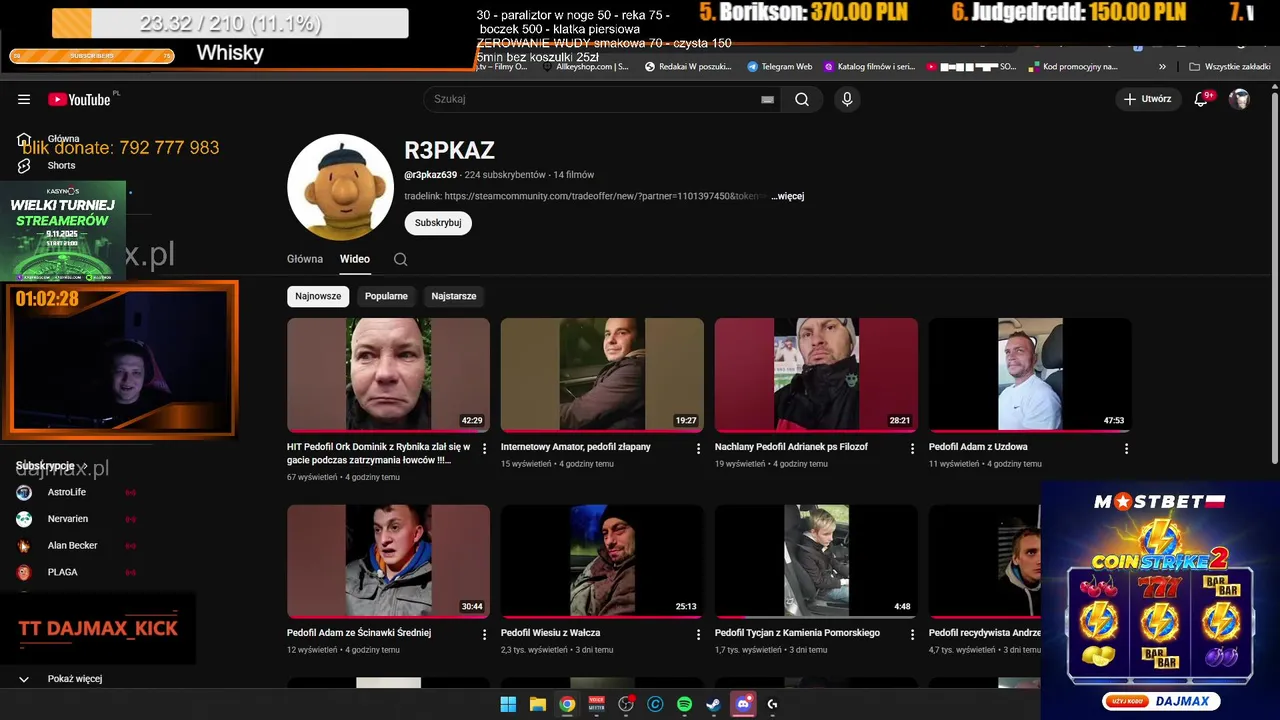1280x720 pixels.
Task: Open Voicemeeter from the taskbar
Action: pos(596,704)
